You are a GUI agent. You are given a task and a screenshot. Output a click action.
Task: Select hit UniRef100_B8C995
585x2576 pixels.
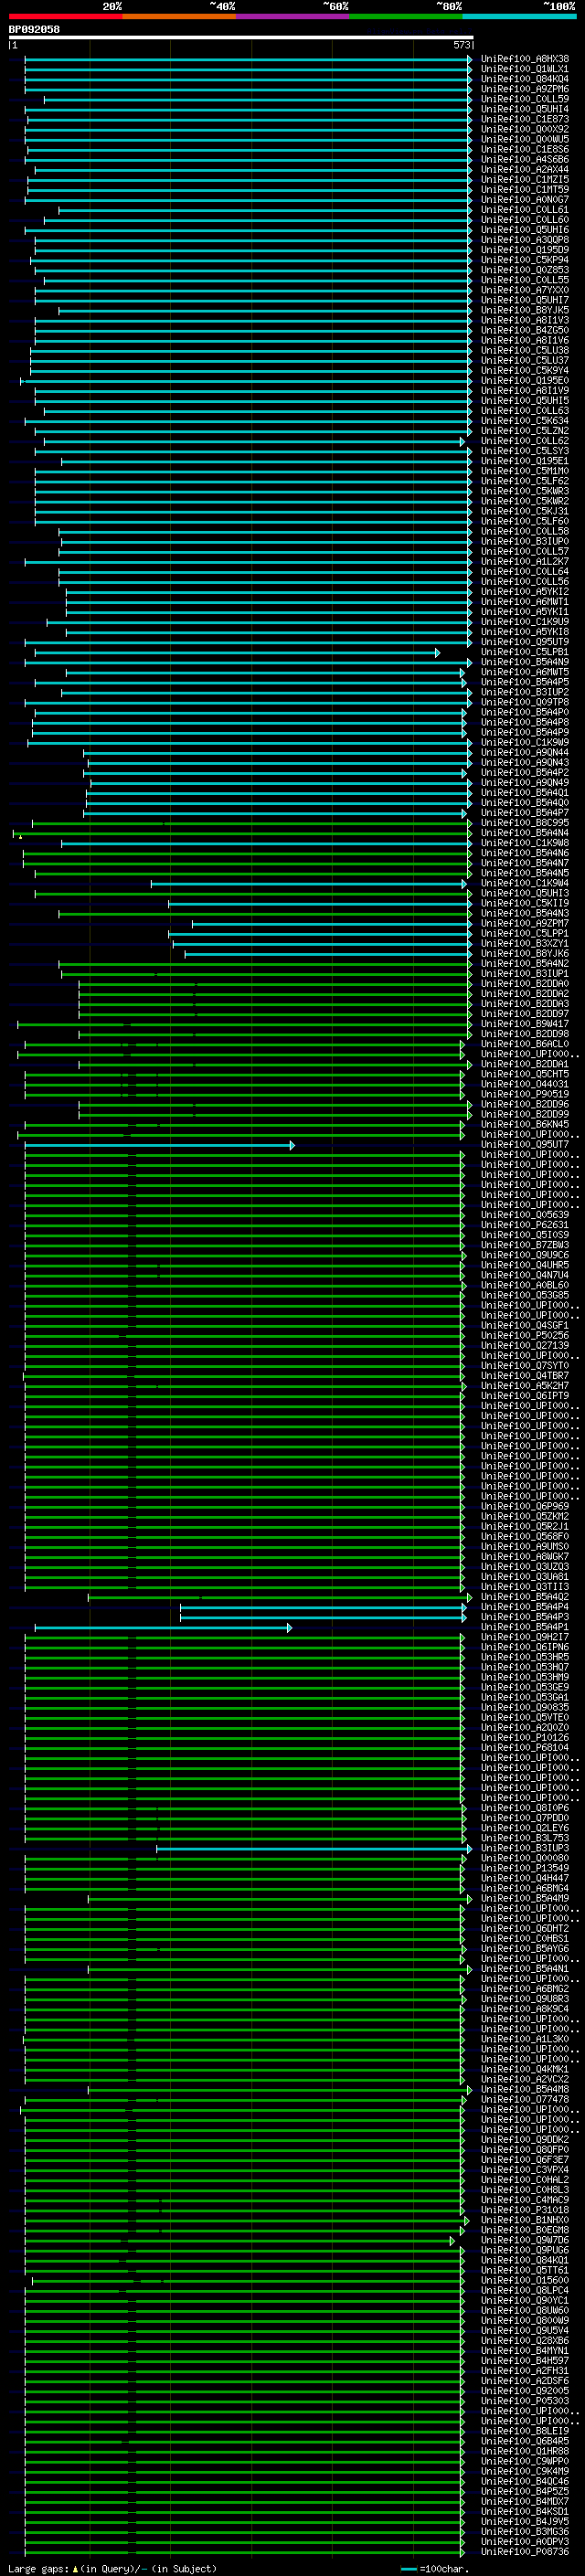pyautogui.click(x=524, y=822)
